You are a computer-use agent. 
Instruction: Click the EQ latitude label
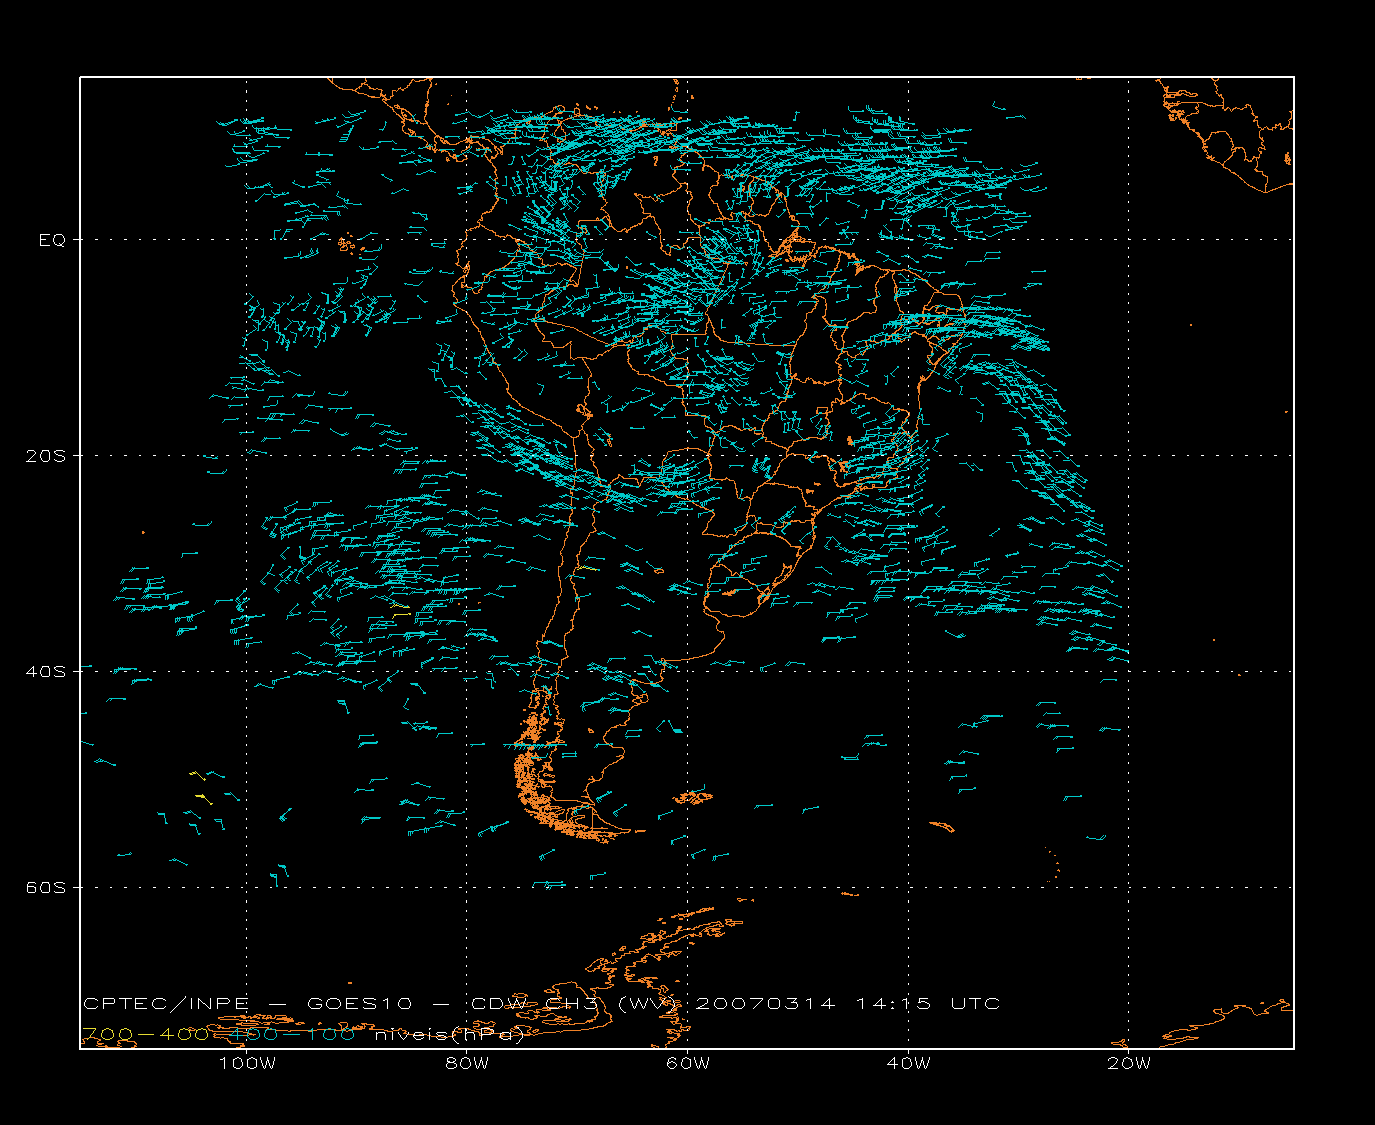pyautogui.click(x=52, y=240)
